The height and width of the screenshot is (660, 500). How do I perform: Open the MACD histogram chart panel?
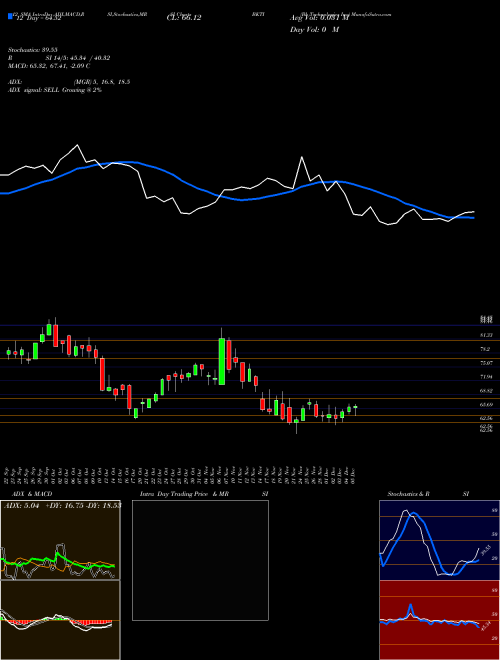[x=60, y=620]
